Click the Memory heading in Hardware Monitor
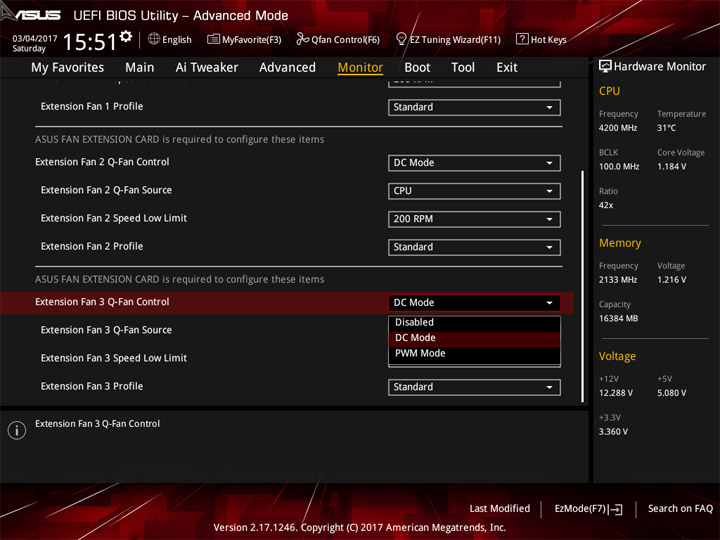The height and width of the screenshot is (540, 720). click(x=620, y=243)
